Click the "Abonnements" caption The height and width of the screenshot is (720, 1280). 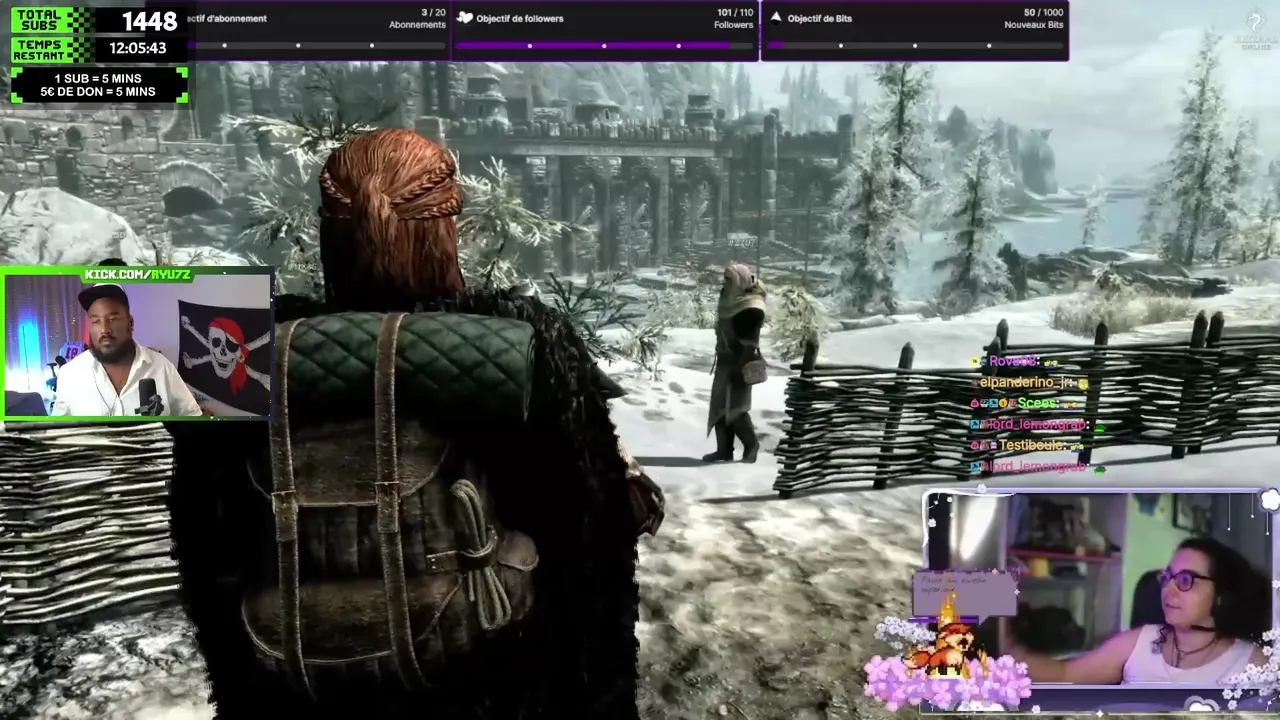[417, 25]
